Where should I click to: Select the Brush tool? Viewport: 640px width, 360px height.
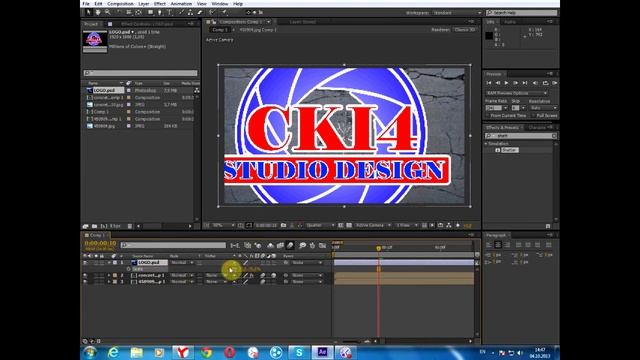point(181,13)
